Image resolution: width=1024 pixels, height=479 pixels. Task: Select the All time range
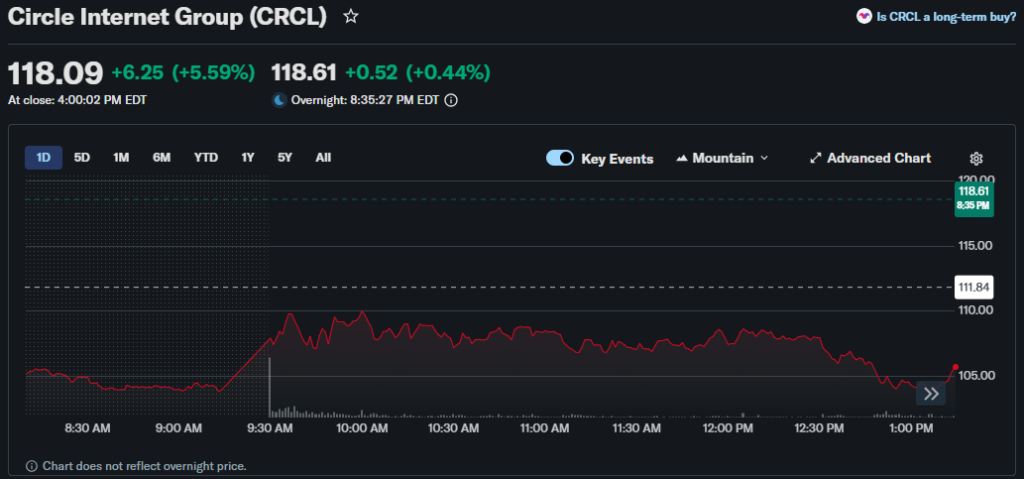pyautogui.click(x=323, y=157)
